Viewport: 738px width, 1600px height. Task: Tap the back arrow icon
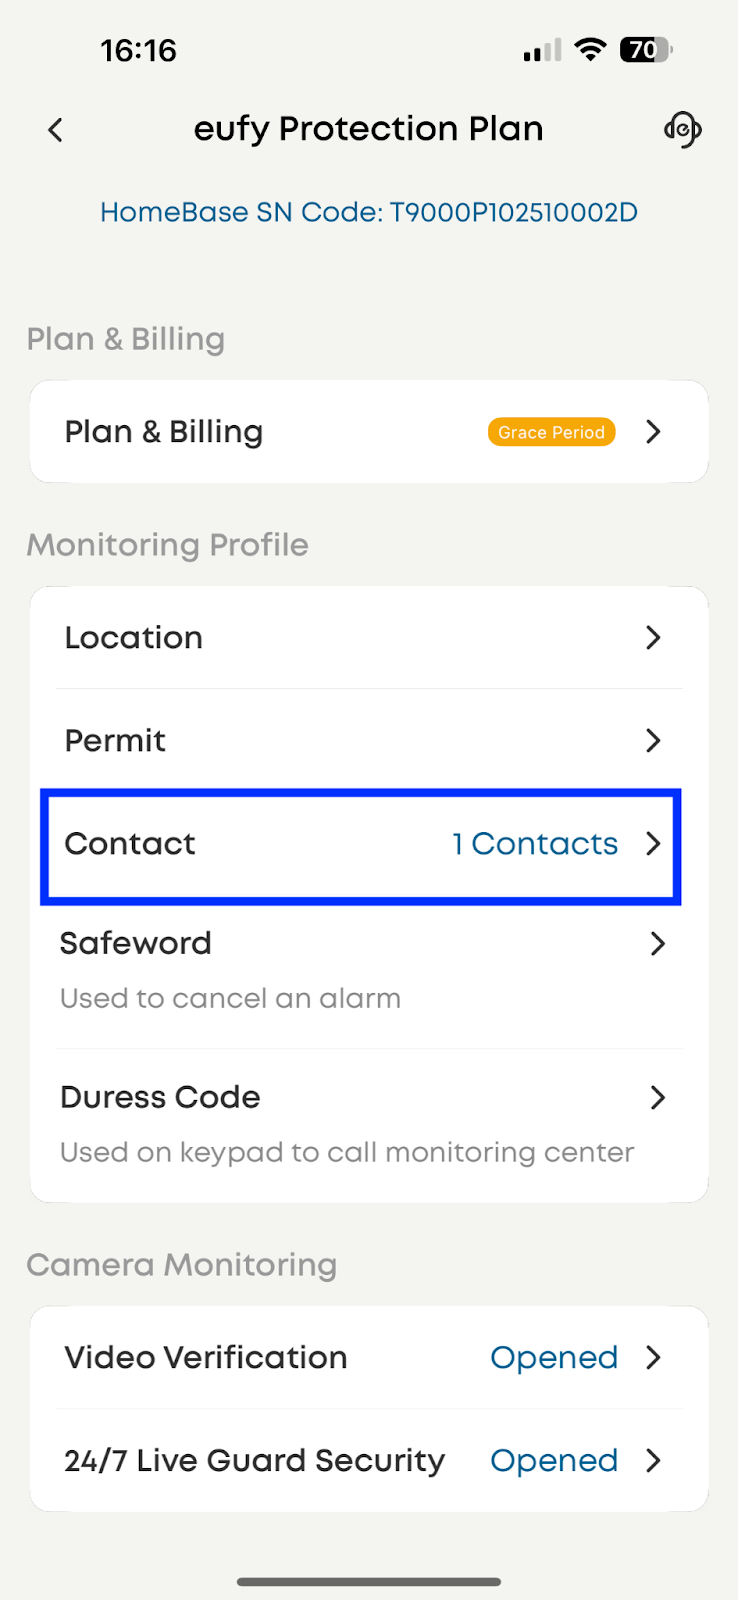click(56, 130)
